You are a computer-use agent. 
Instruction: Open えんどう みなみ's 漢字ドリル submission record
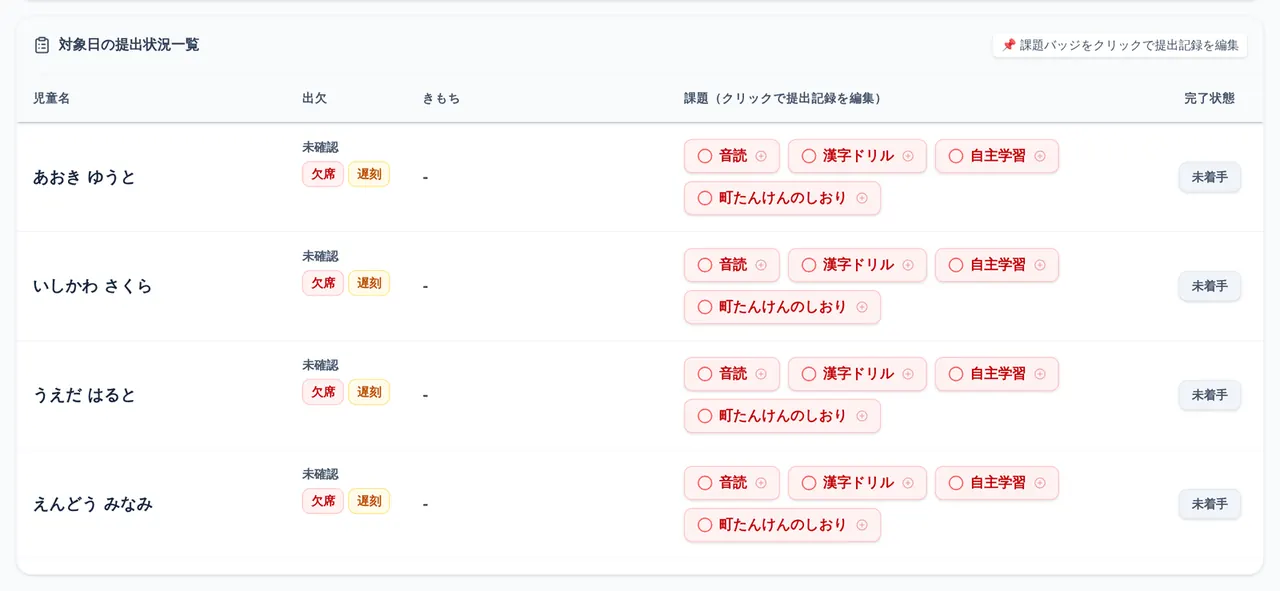click(857, 483)
